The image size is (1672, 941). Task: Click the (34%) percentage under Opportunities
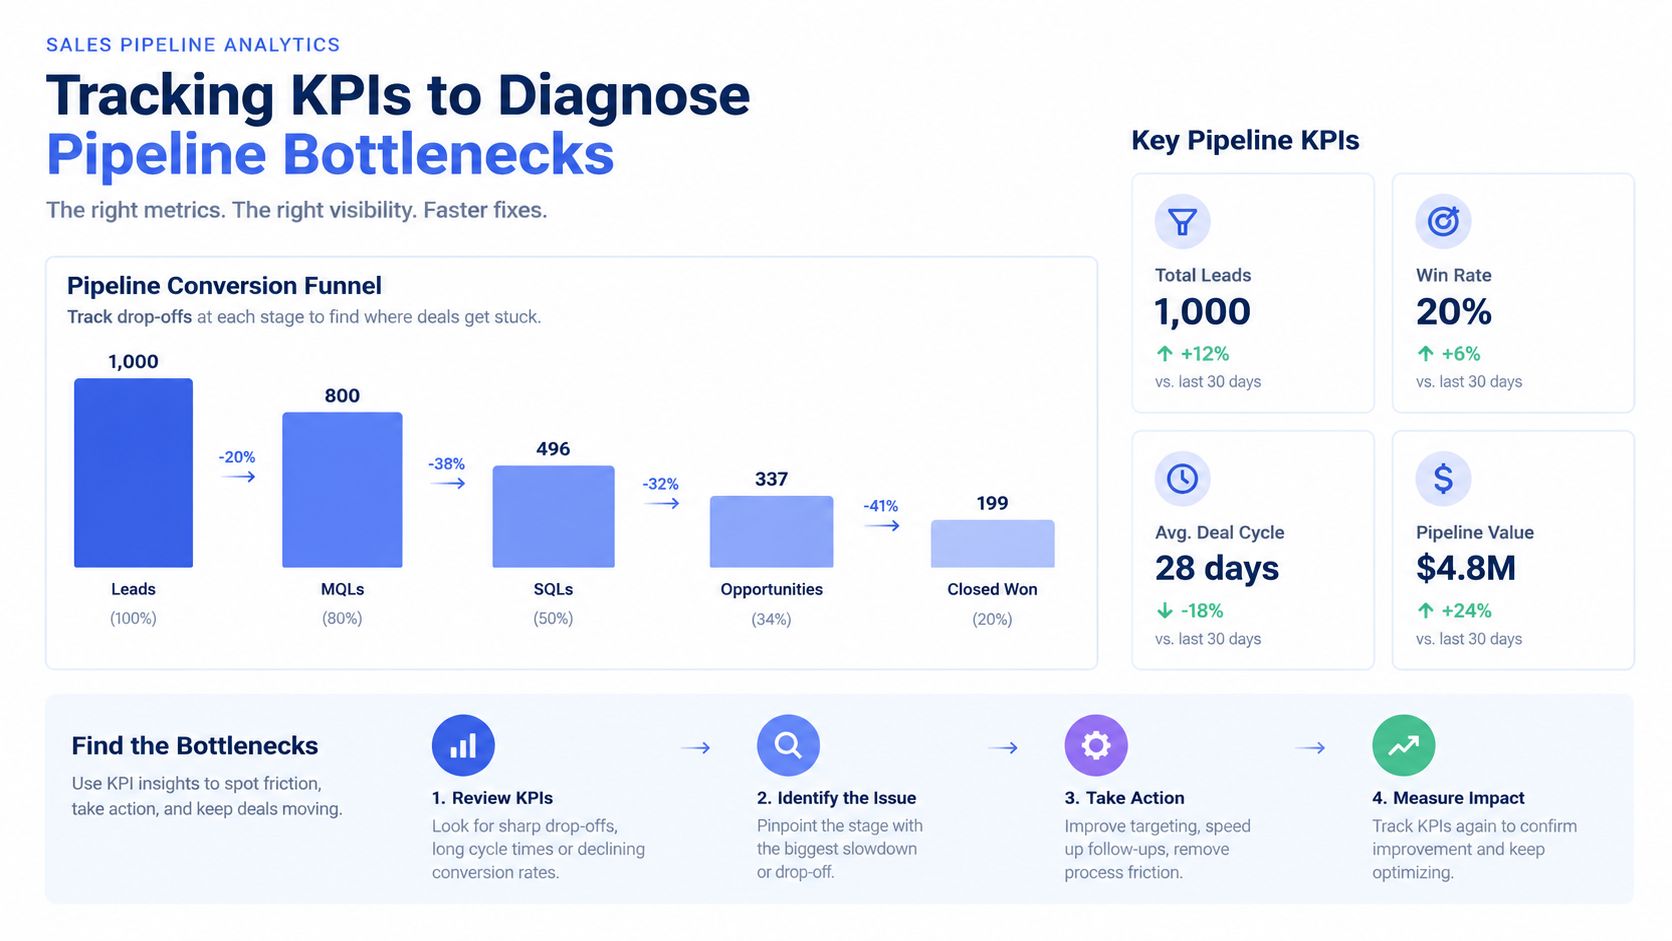pyautogui.click(x=771, y=620)
